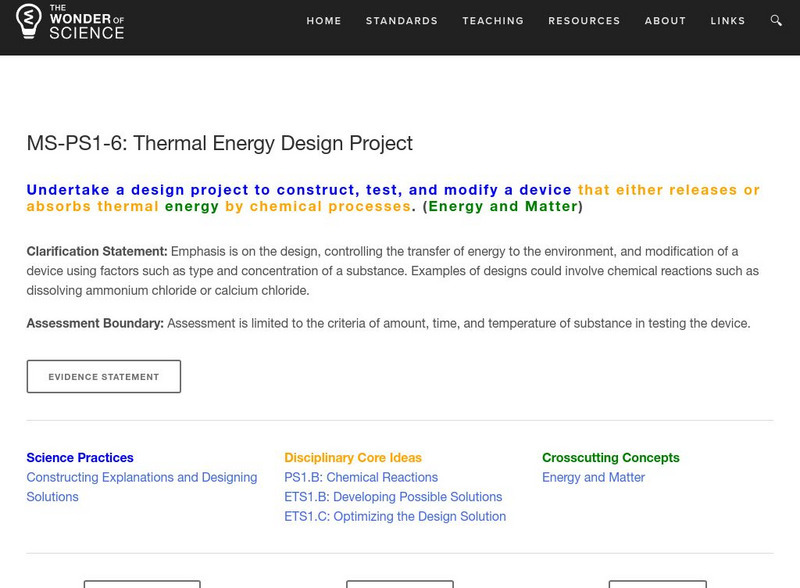Click the Wonder of Science lightbulb logo
800x588 pixels.
coord(27,21)
